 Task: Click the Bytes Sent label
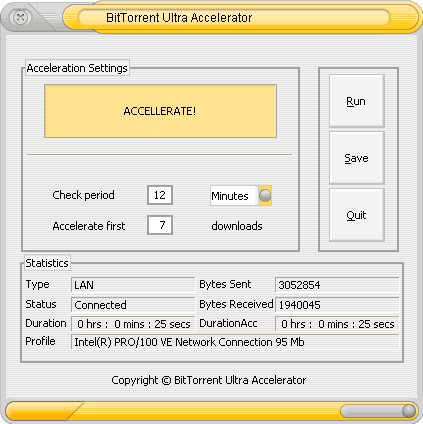tap(225, 284)
